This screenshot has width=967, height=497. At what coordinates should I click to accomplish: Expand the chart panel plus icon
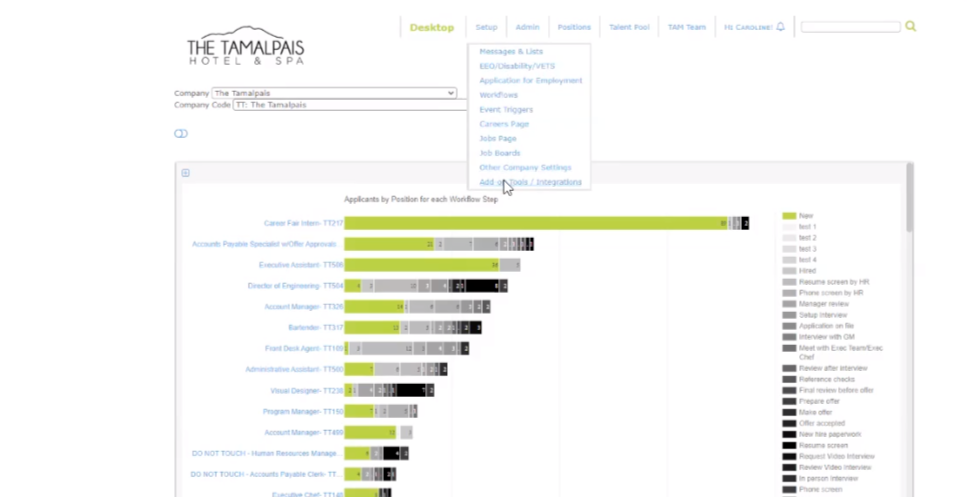pos(185,173)
